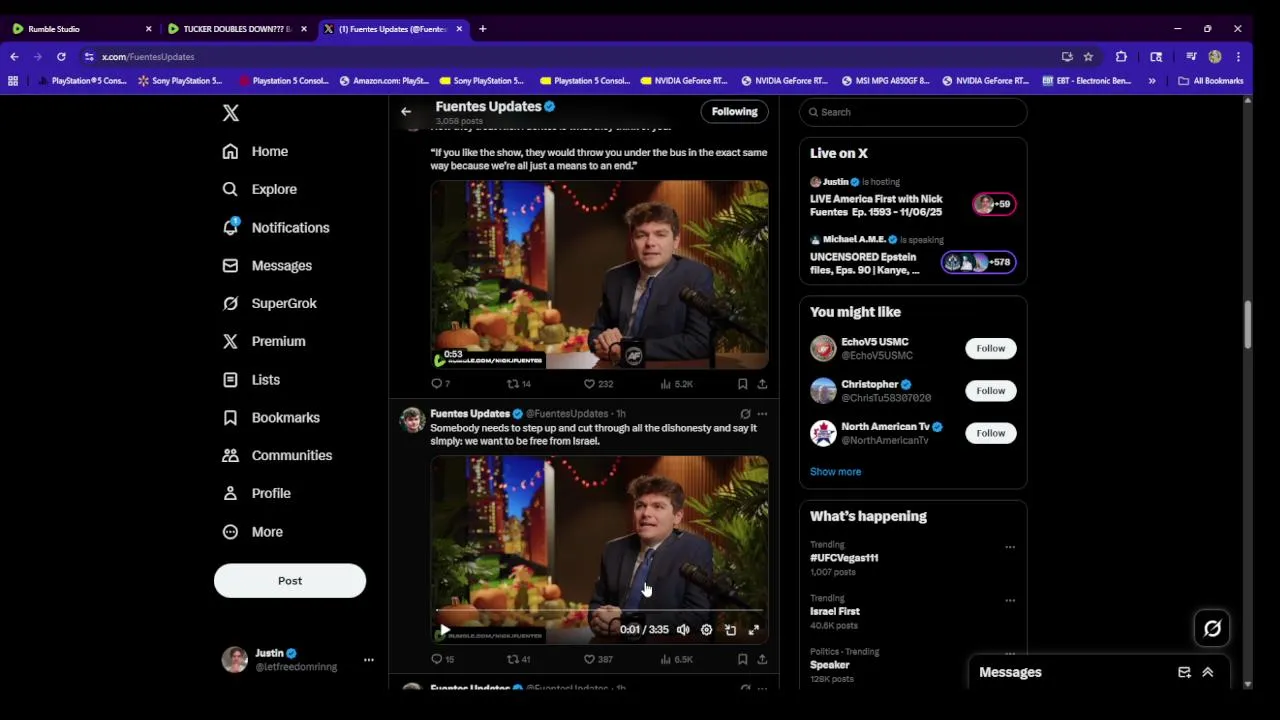The image size is (1280, 720).
Task: Open the EBT - Electronic Ben... bookmark
Action: [x=1086, y=81]
